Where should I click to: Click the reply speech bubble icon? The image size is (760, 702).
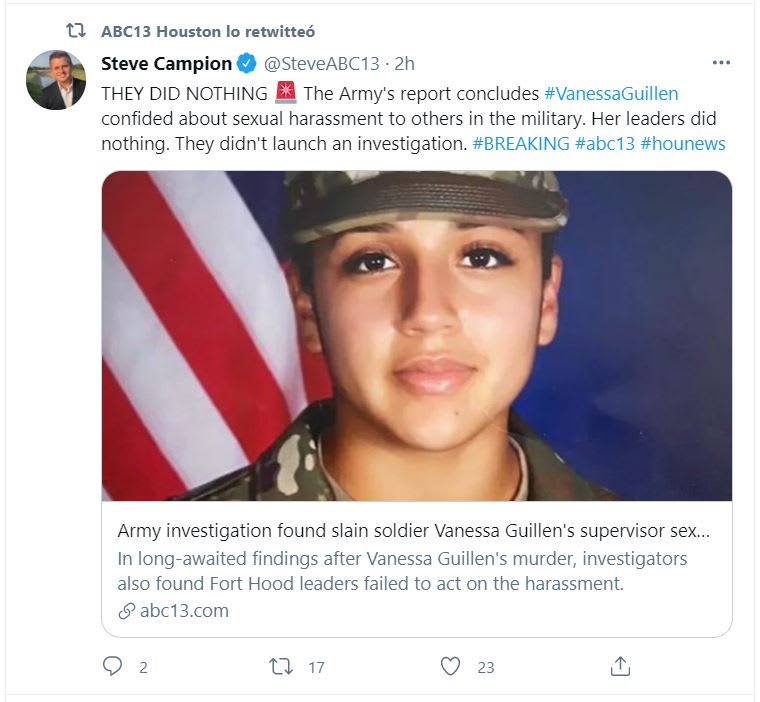pos(112,666)
